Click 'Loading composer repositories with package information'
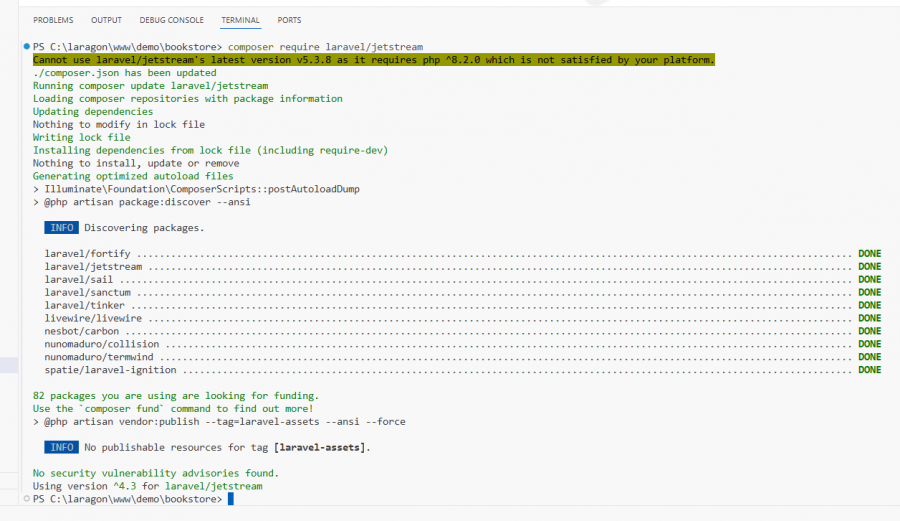Image resolution: width=900 pixels, height=521 pixels. pyautogui.click(x=188, y=99)
